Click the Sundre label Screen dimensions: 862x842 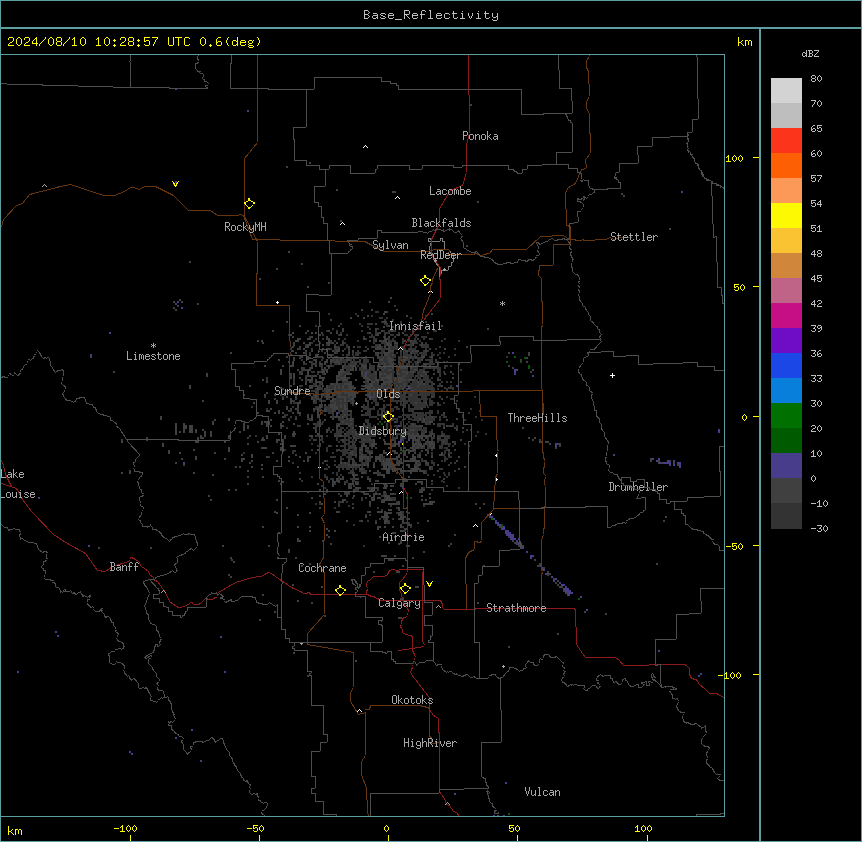coord(292,391)
